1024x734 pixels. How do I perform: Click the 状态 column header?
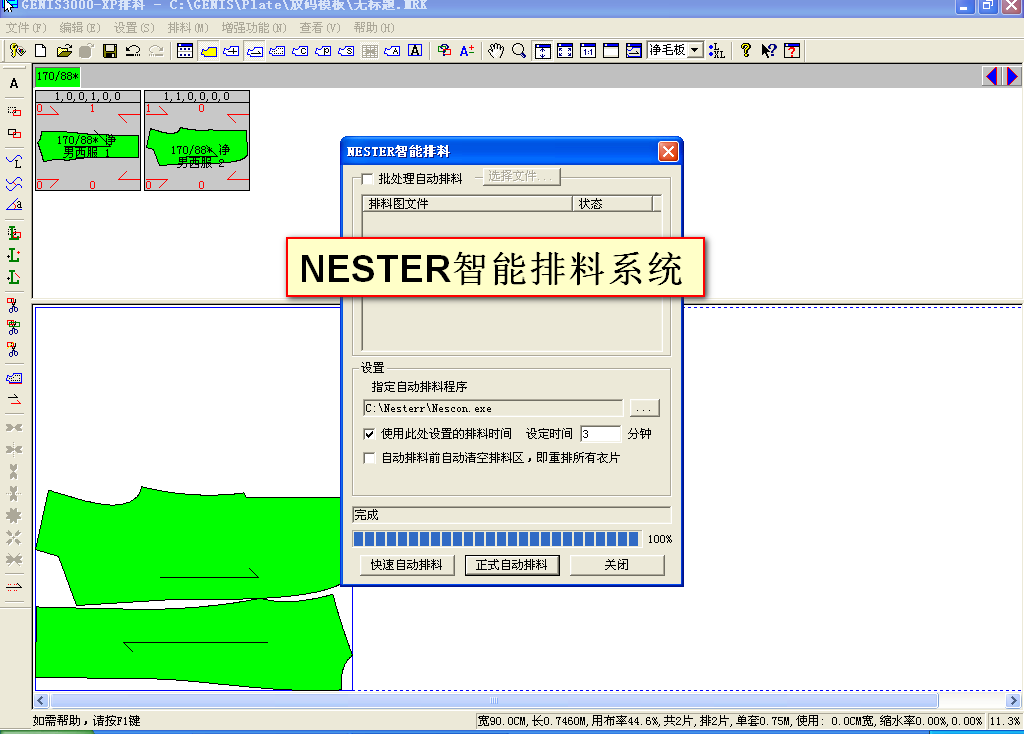(612, 204)
